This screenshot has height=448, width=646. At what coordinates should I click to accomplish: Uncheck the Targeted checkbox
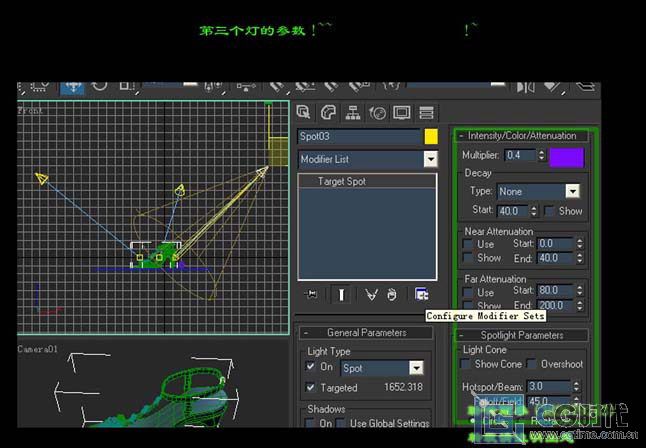[310, 387]
